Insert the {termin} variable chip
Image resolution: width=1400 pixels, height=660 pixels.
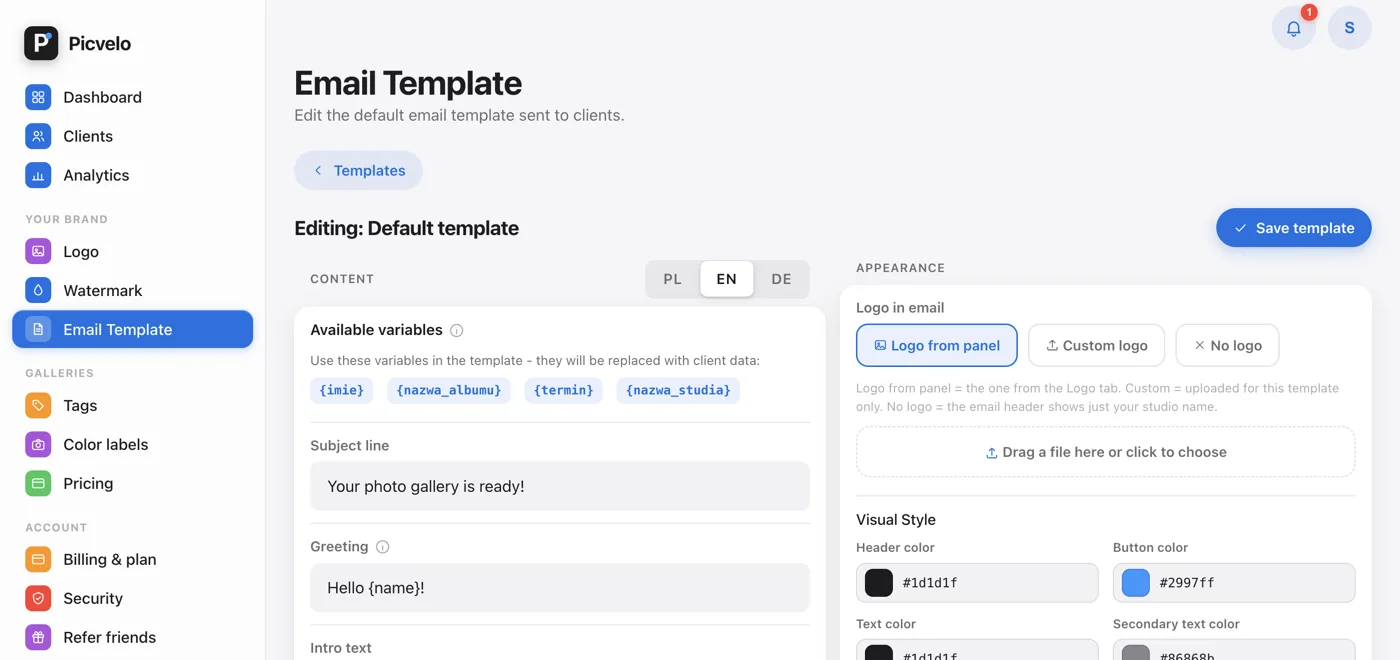[564, 390]
